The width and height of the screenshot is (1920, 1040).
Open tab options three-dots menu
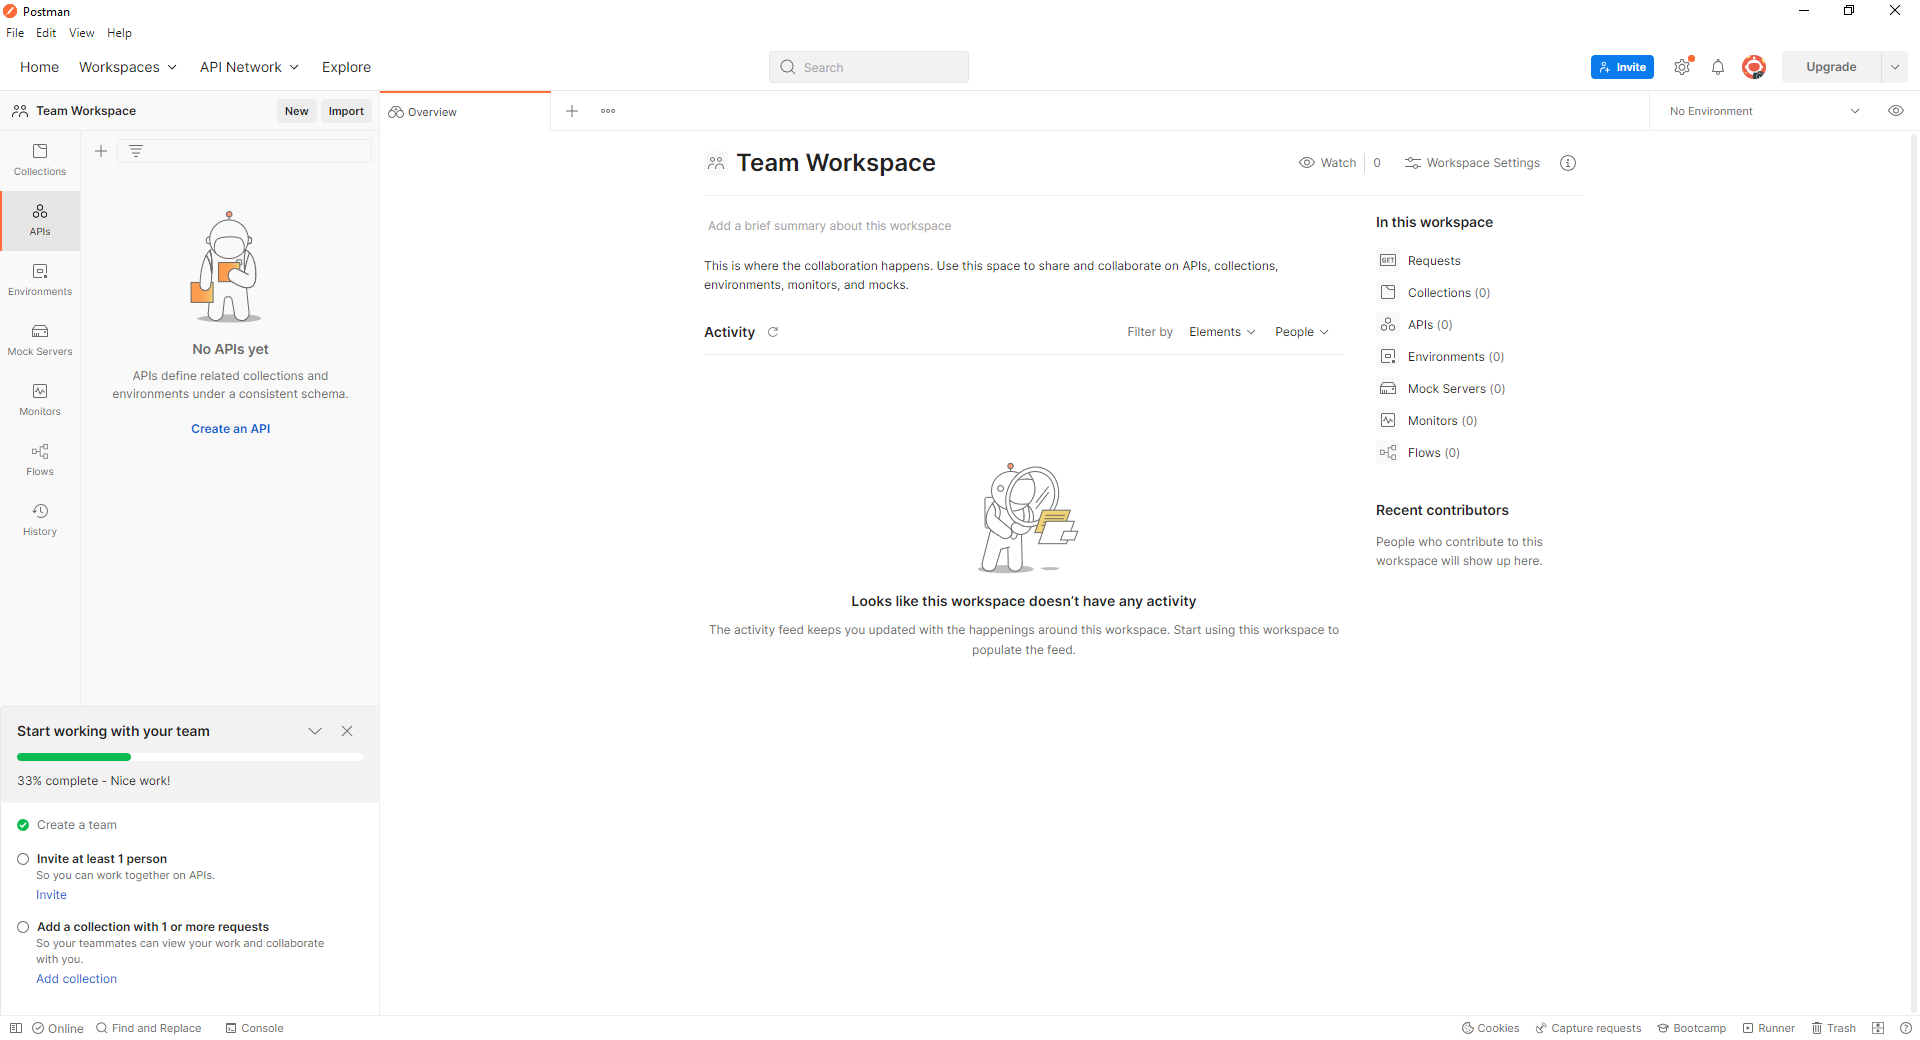pyautogui.click(x=608, y=111)
